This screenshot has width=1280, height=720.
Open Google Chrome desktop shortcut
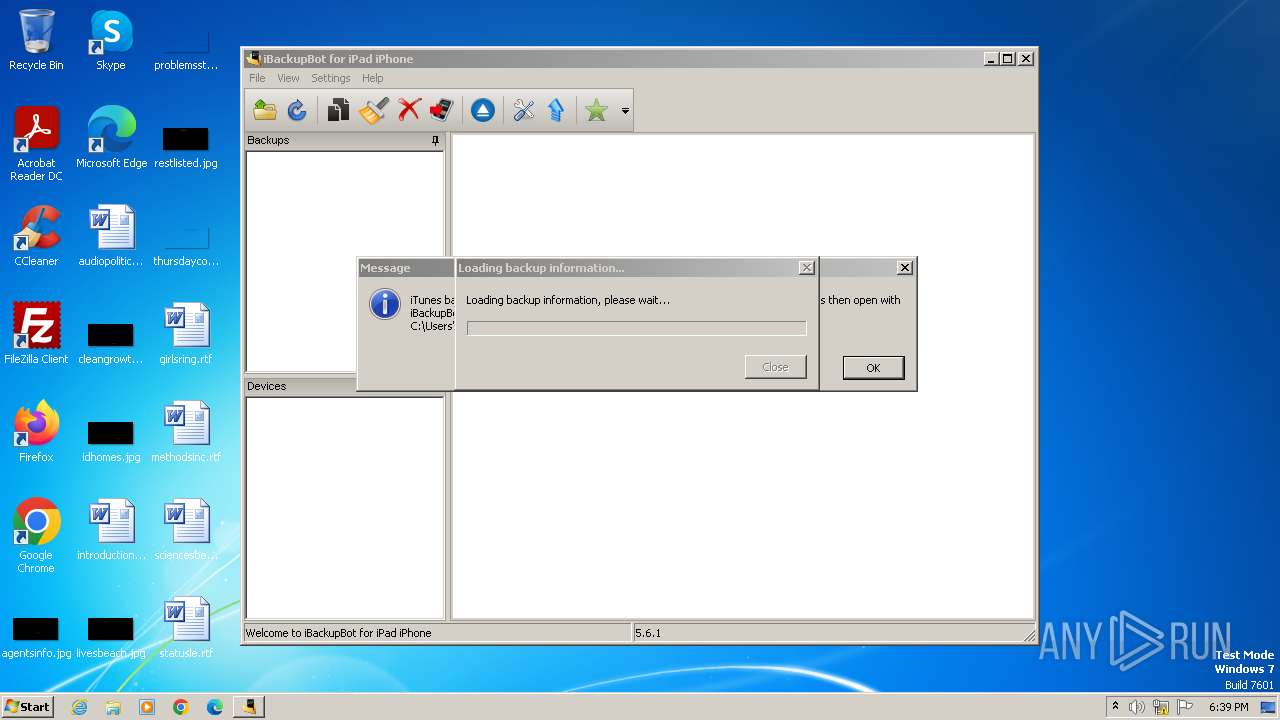tap(36, 536)
